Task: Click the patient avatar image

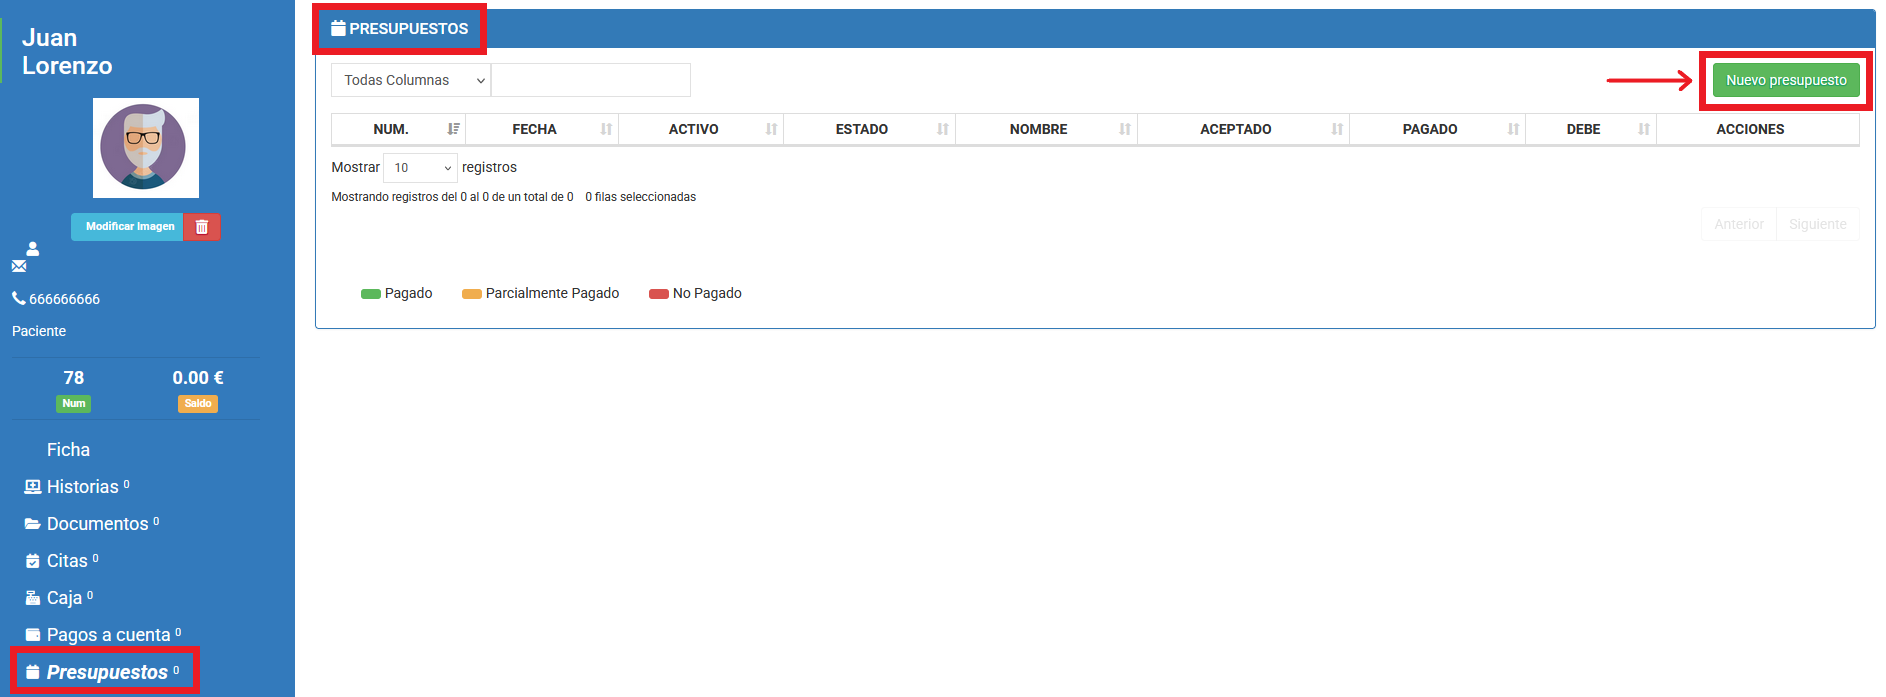Action: (x=146, y=148)
